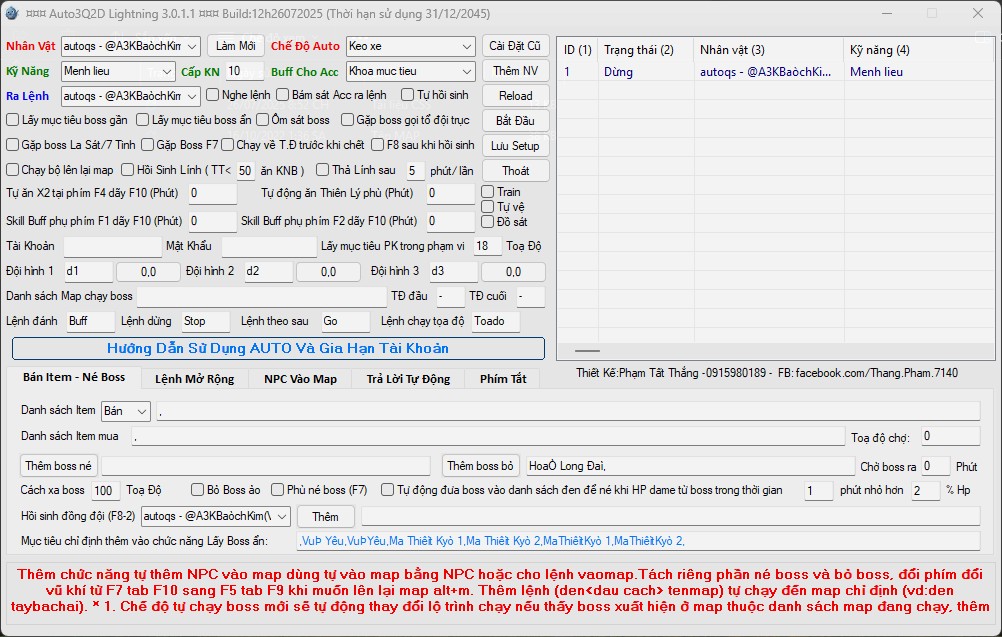Enable the Nghe lệnh checkbox
1002x637 pixels.
coord(213,95)
